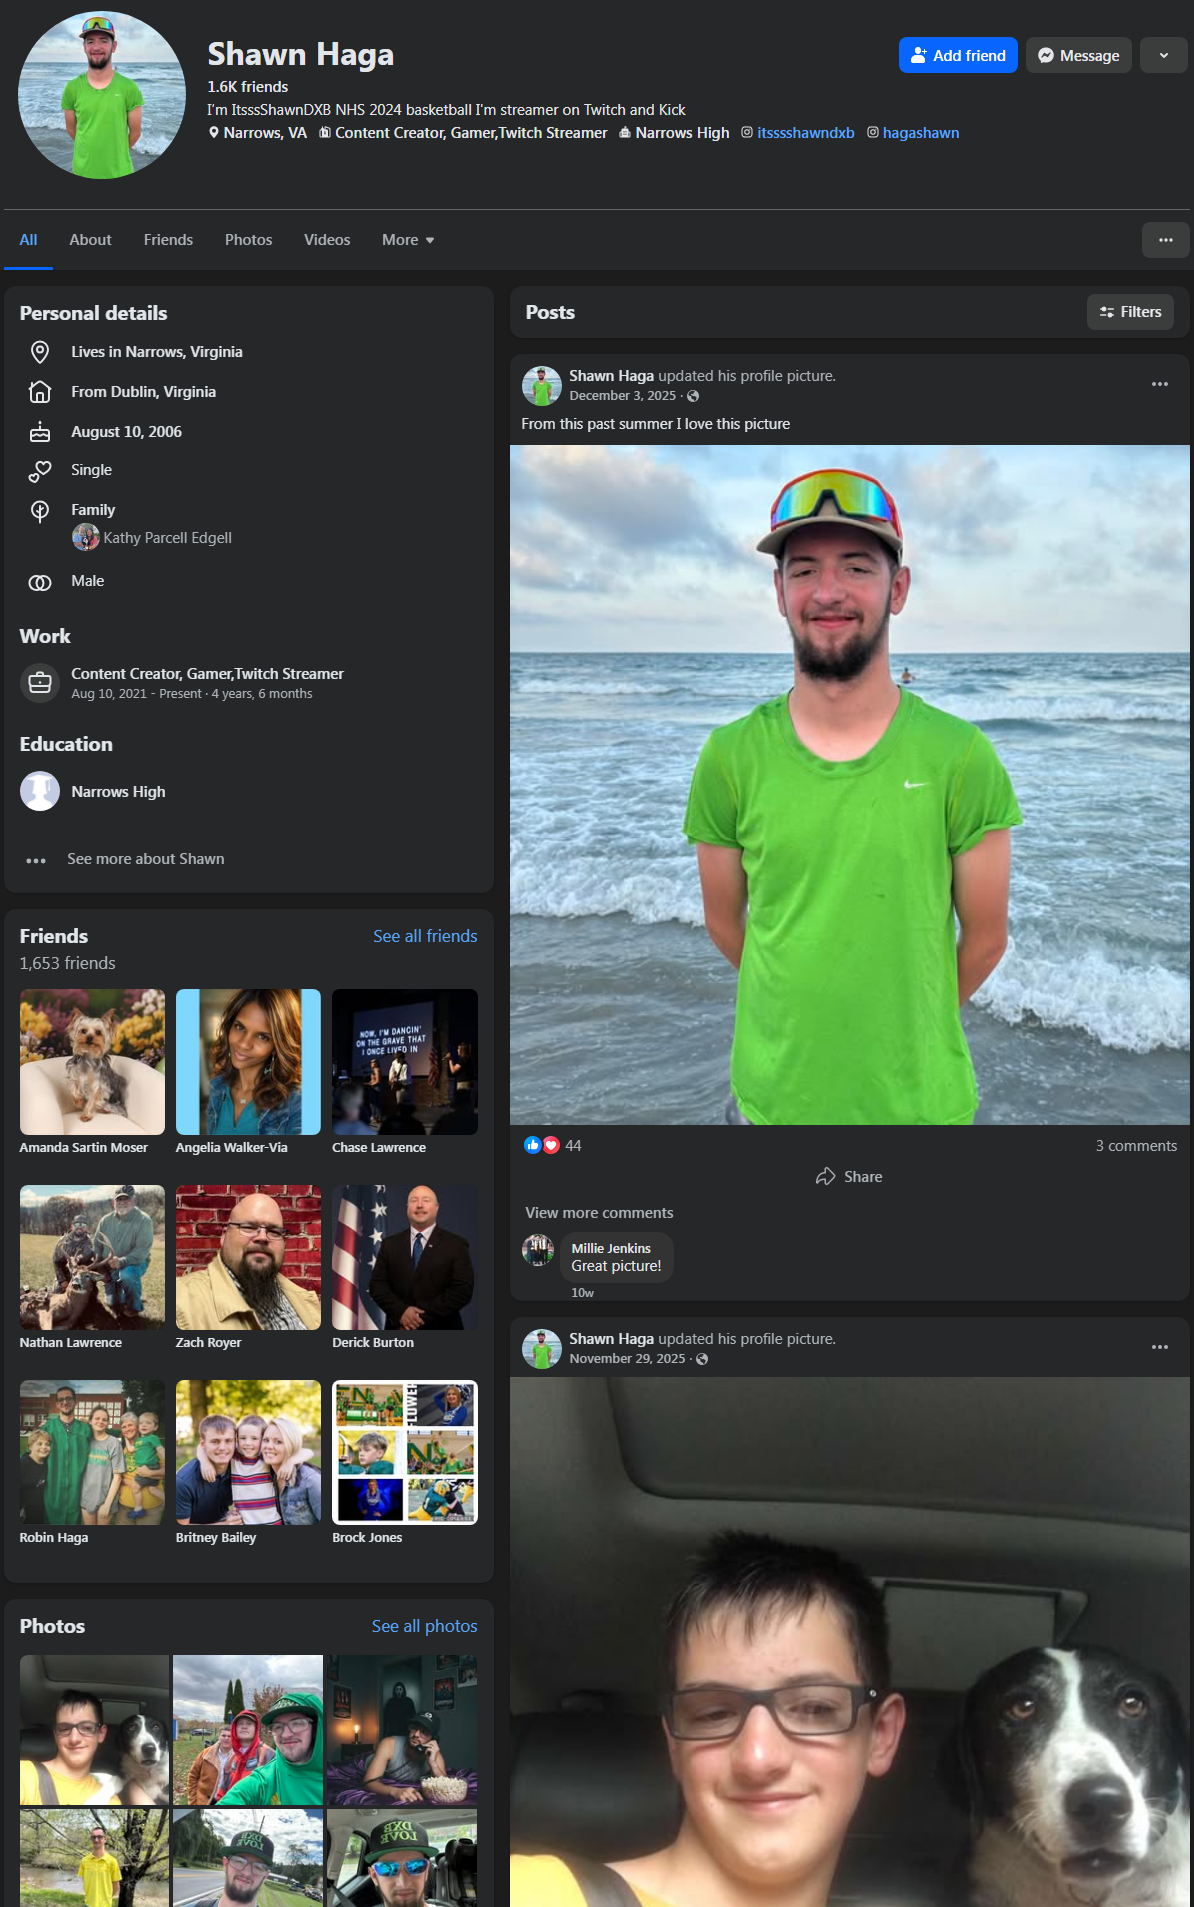Image resolution: width=1194 pixels, height=1907 pixels.
Task: Open Zach Royer's friend thumbnail
Action: pos(248,1258)
